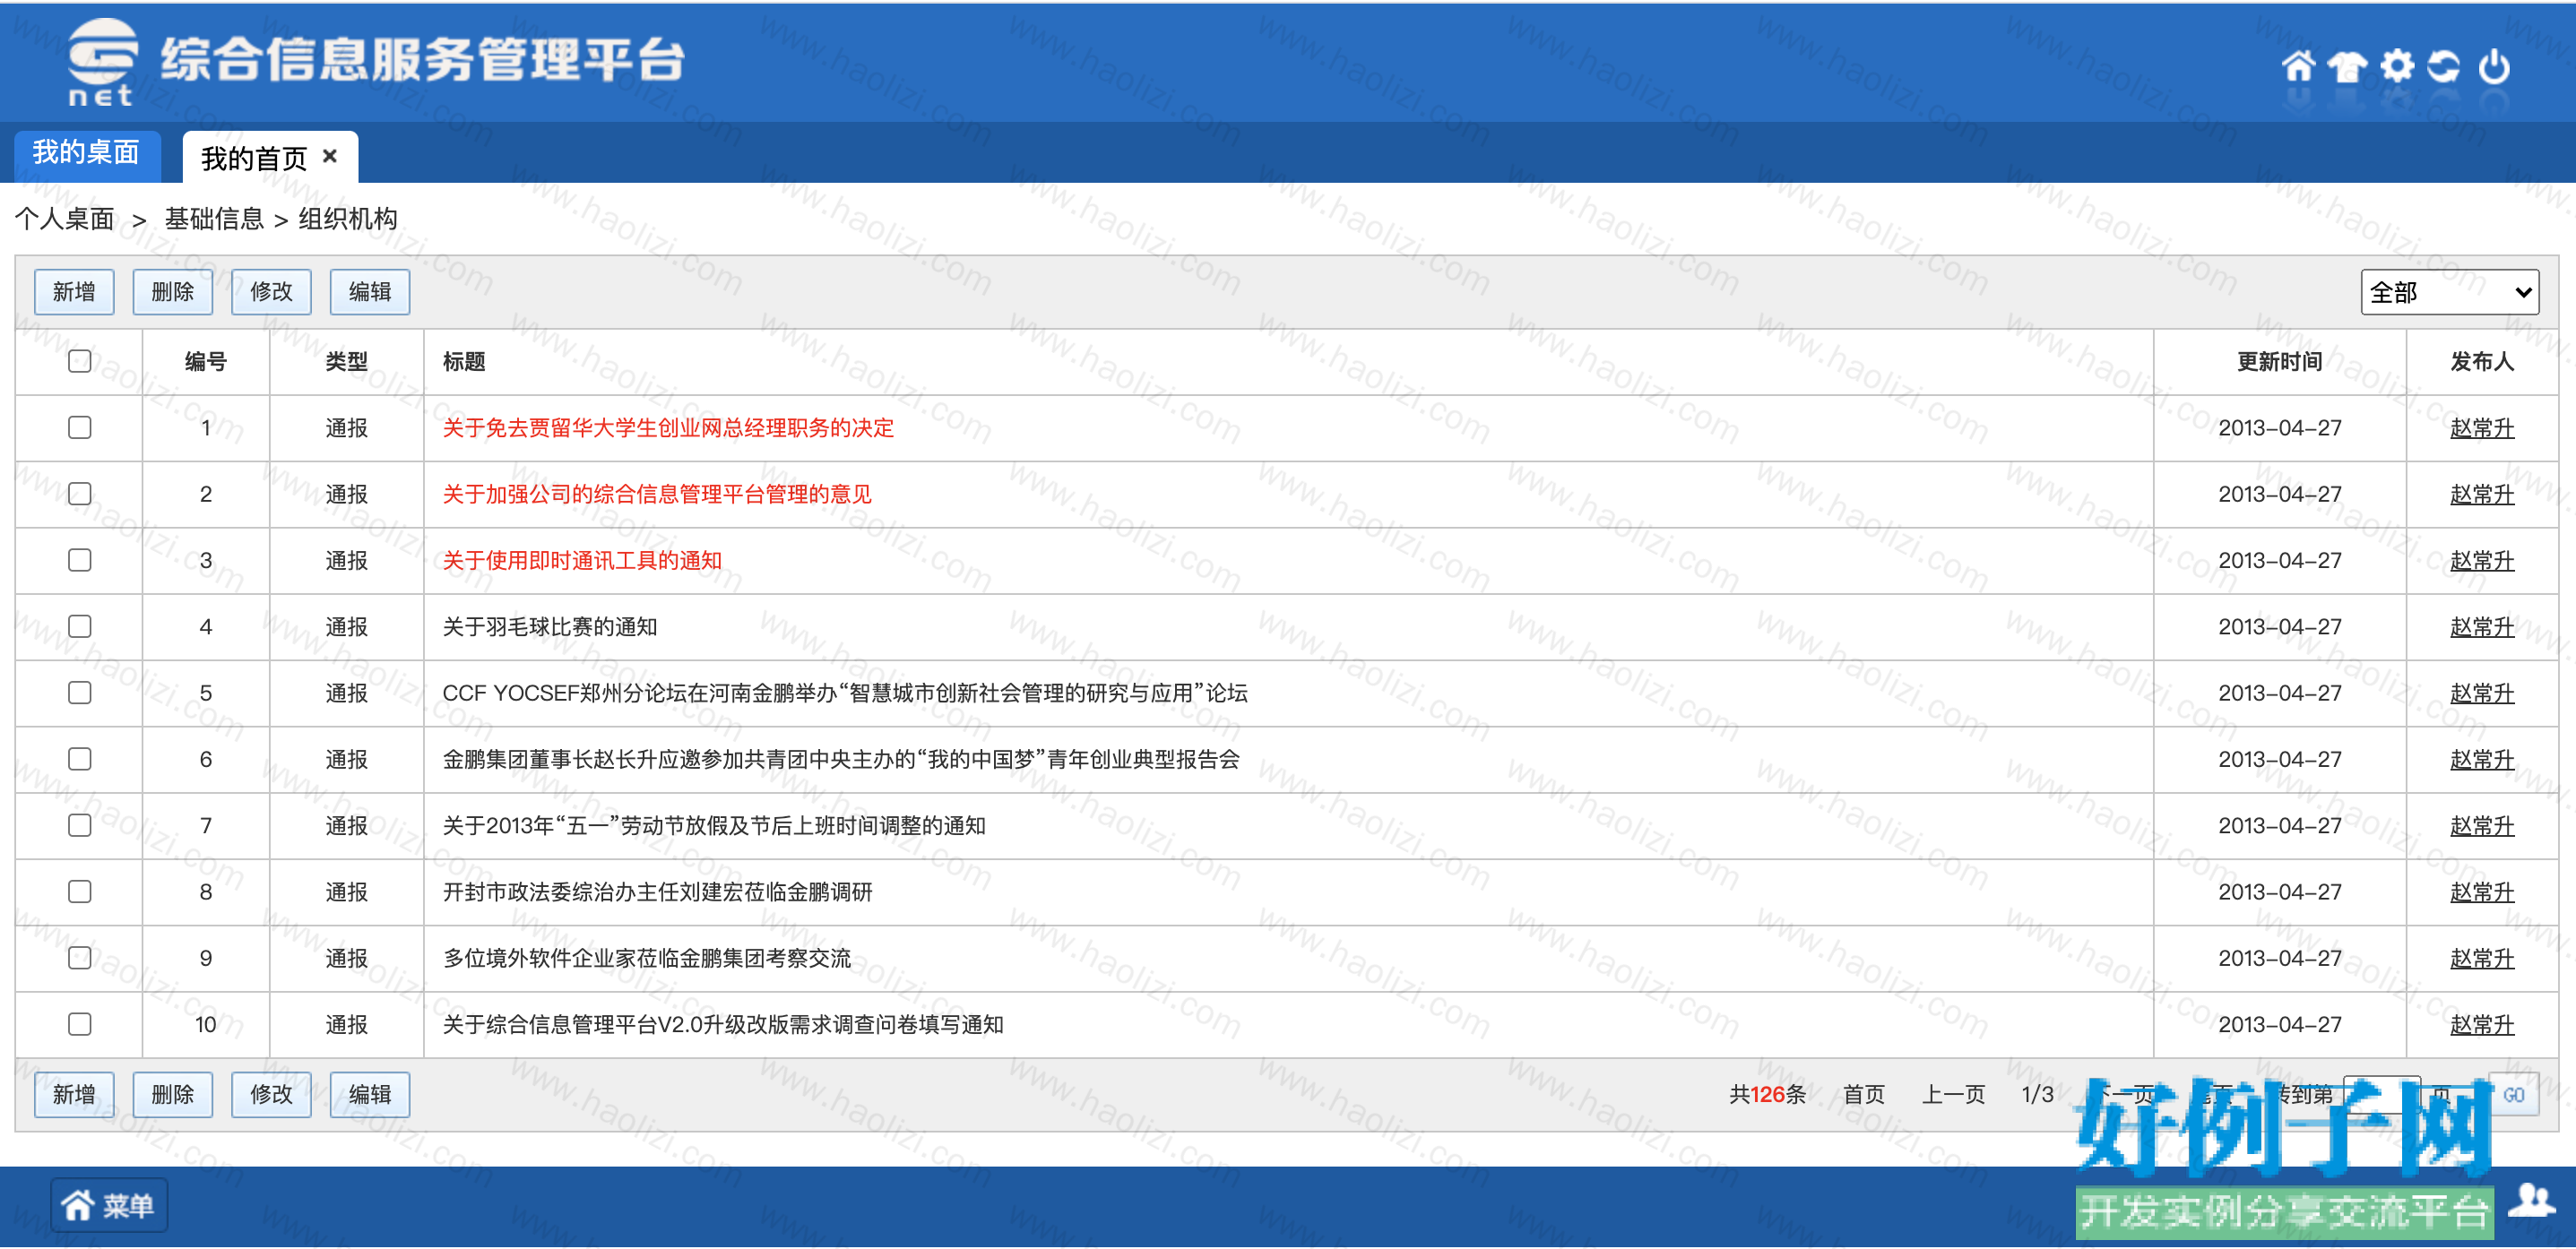The width and height of the screenshot is (2576, 1249).
Task: Open notice 关于免去贾留华大学生创业网总经理职务的决定
Action: coord(668,428)
